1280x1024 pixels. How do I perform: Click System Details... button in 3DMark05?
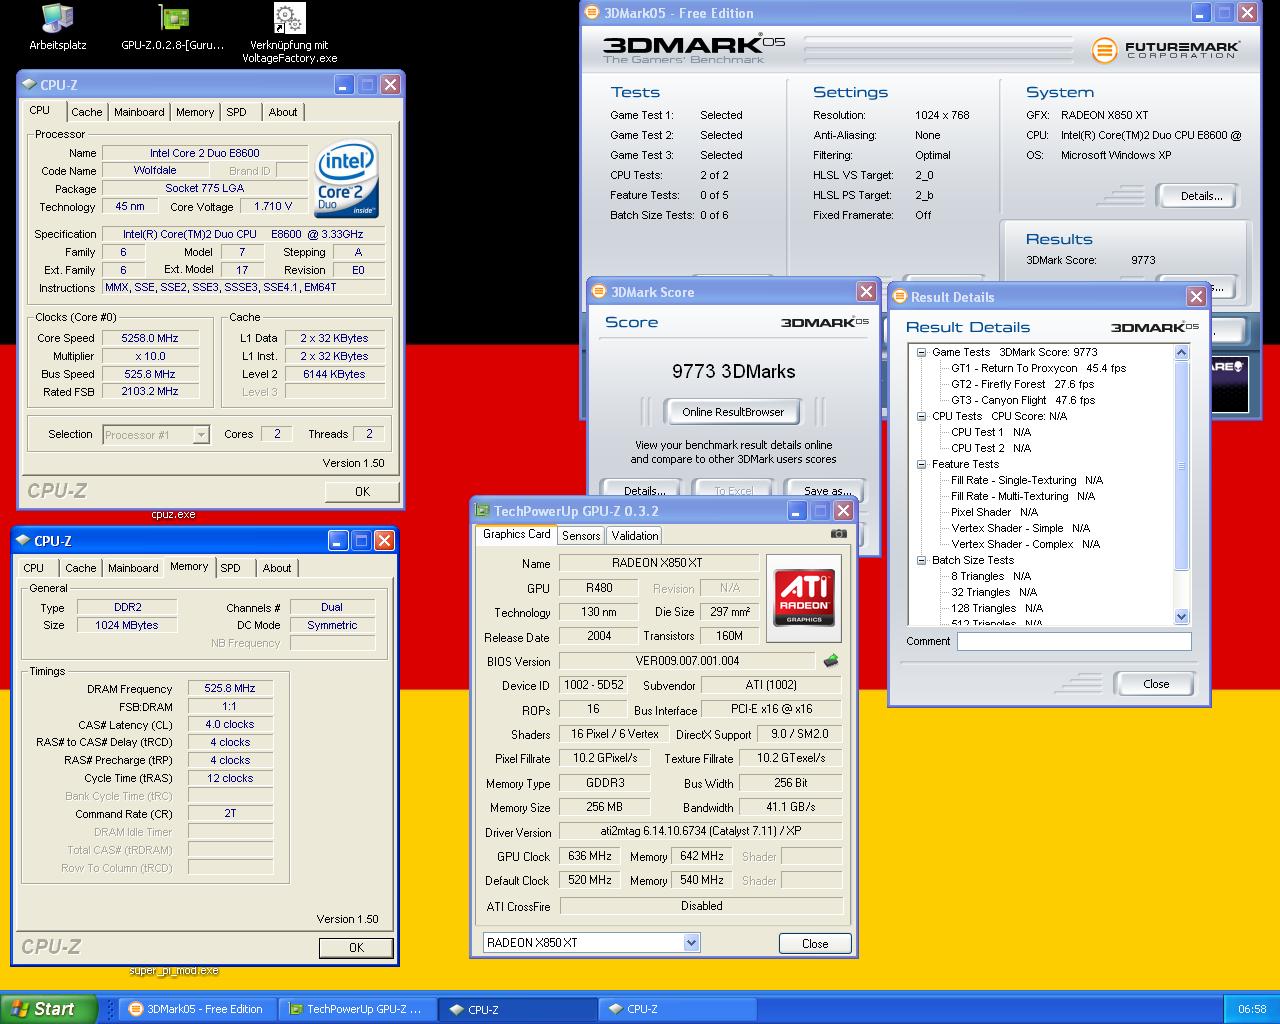tap(1200, 196)
